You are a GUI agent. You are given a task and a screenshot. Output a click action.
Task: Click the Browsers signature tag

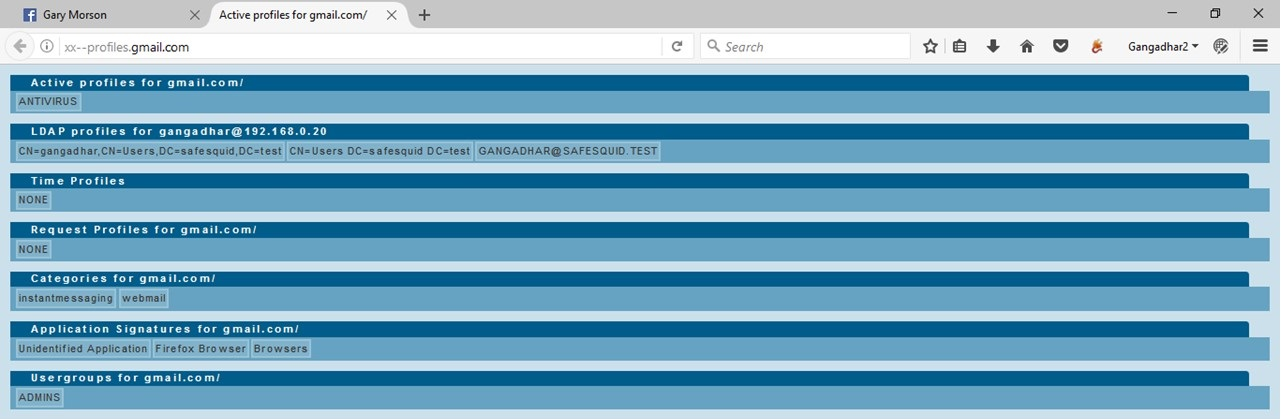tap(281, 348)
